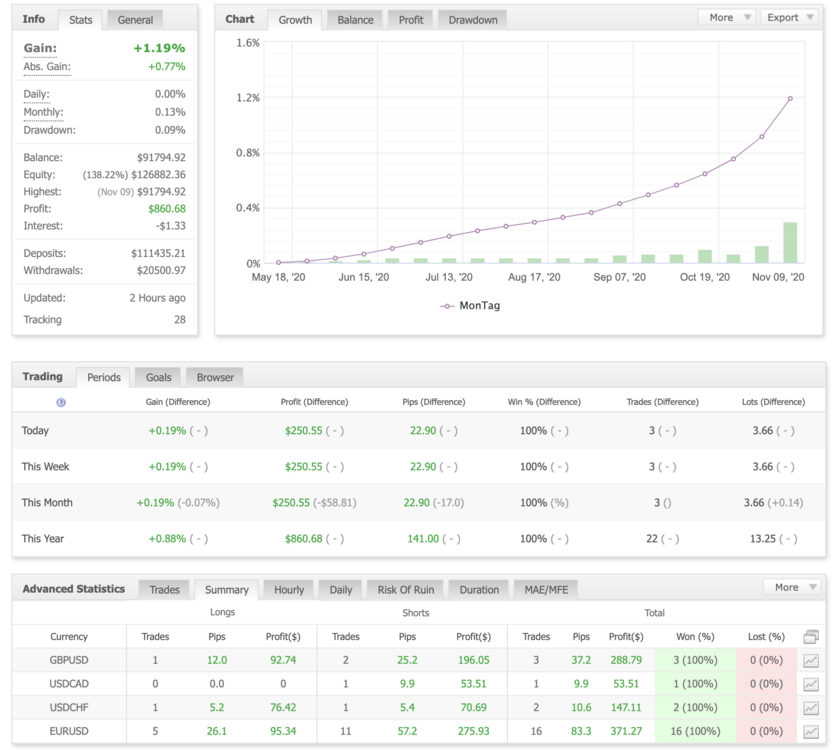This screenshot has width=832, height=750.
Task: Click the Daily label in Info
Action: (37, 94)
